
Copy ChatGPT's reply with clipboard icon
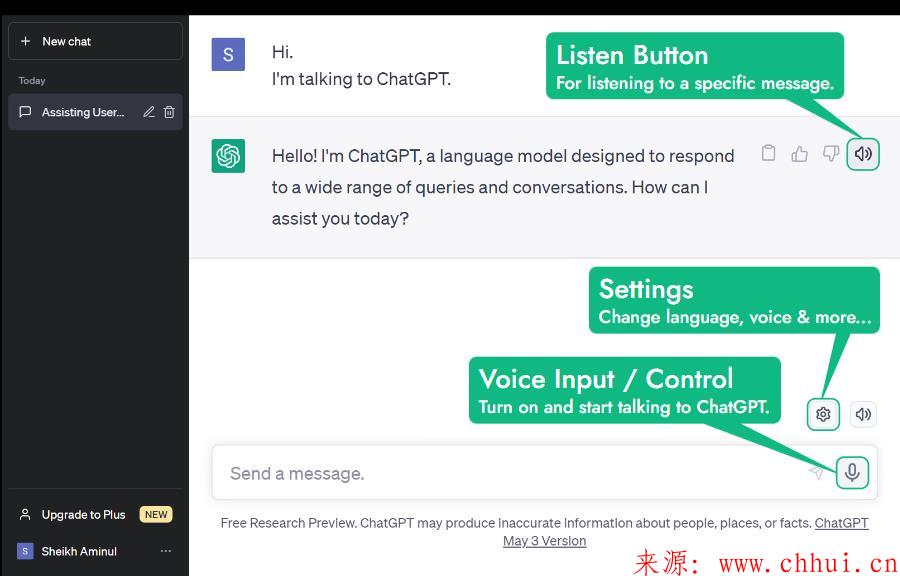tap(768, 153)
